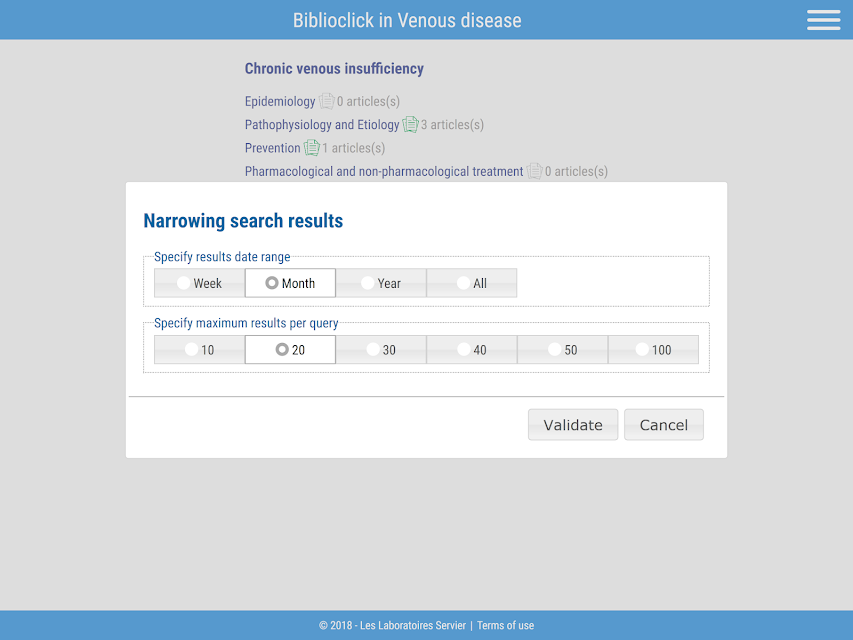Click the Epidemiology articles document icon
Image resolution: width=853 pixels, height=640 pixels.
326,101
